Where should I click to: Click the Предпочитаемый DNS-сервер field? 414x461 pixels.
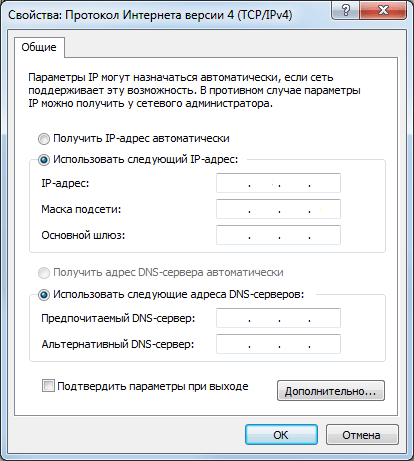278,318
